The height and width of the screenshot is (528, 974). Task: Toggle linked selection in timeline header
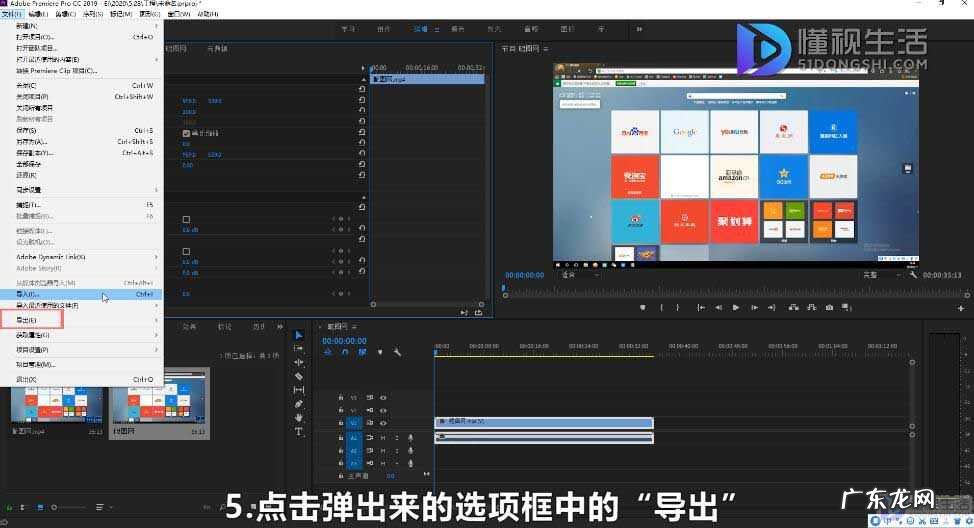tap(362, 353)
